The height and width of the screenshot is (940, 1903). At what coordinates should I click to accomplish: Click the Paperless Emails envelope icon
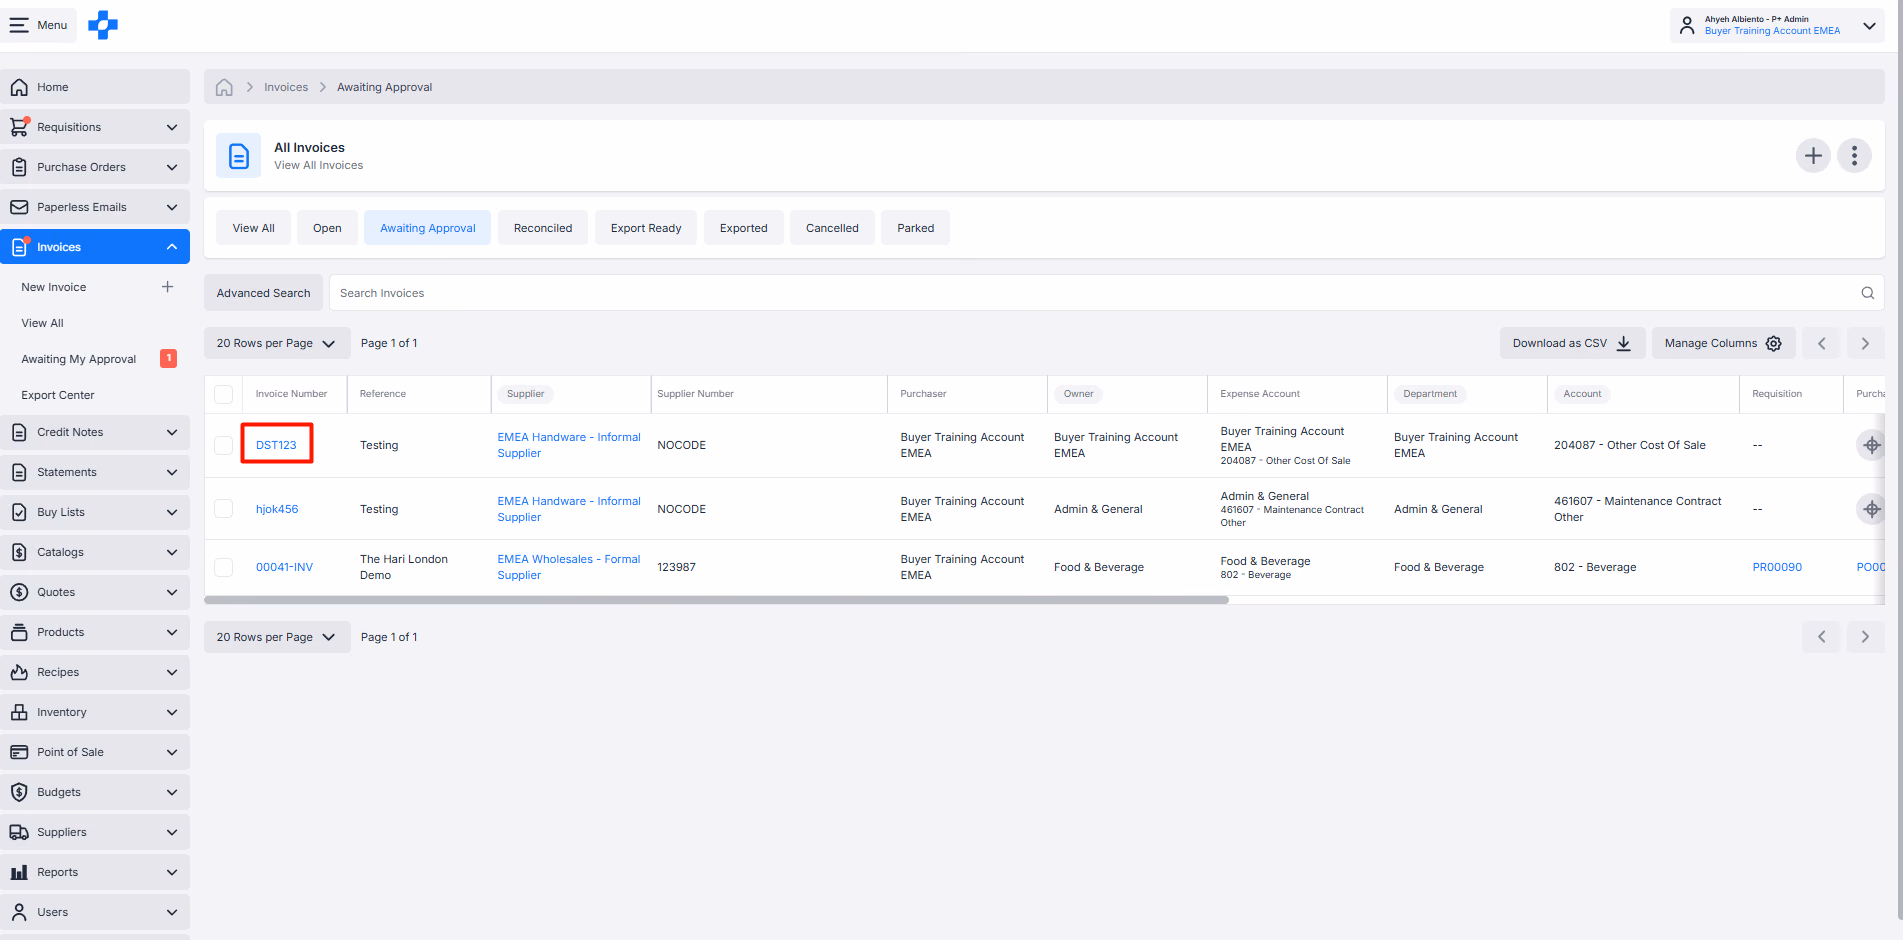19,207
